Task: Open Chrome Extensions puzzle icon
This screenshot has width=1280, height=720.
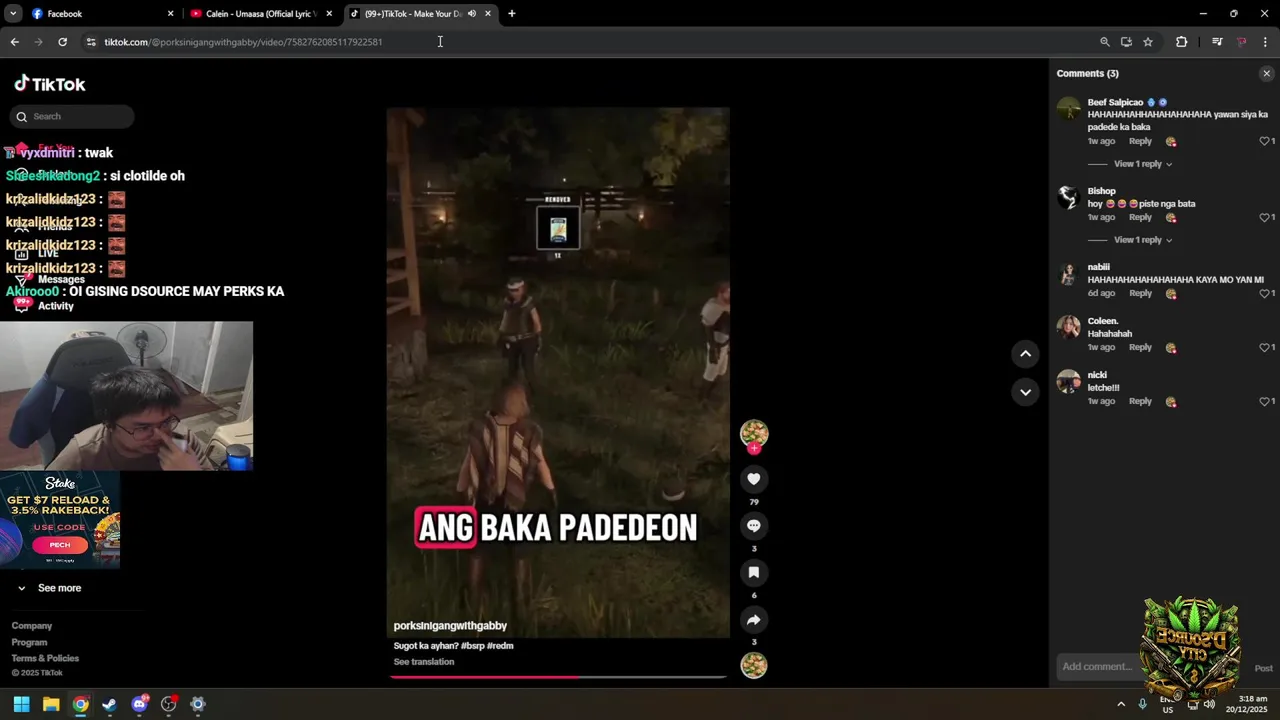Action: 1181,42
